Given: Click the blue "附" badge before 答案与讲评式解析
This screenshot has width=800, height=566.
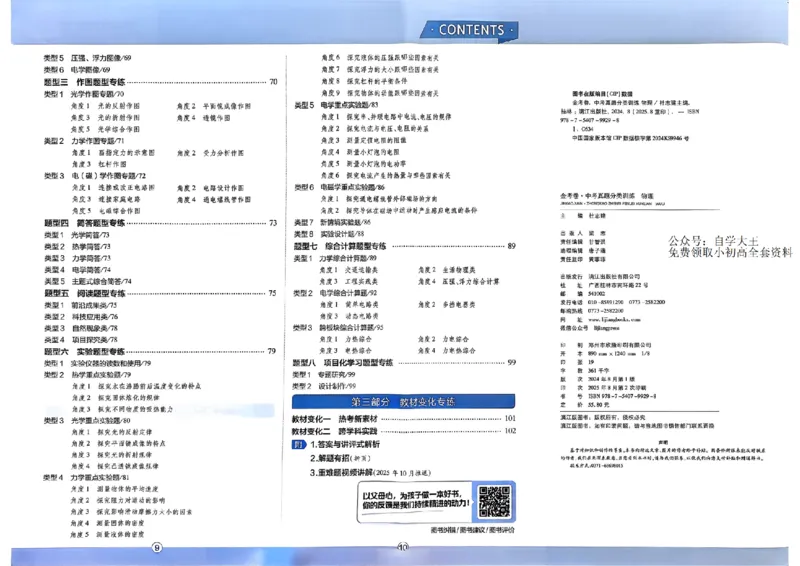Looking at the screenshot, I should 298,445.
